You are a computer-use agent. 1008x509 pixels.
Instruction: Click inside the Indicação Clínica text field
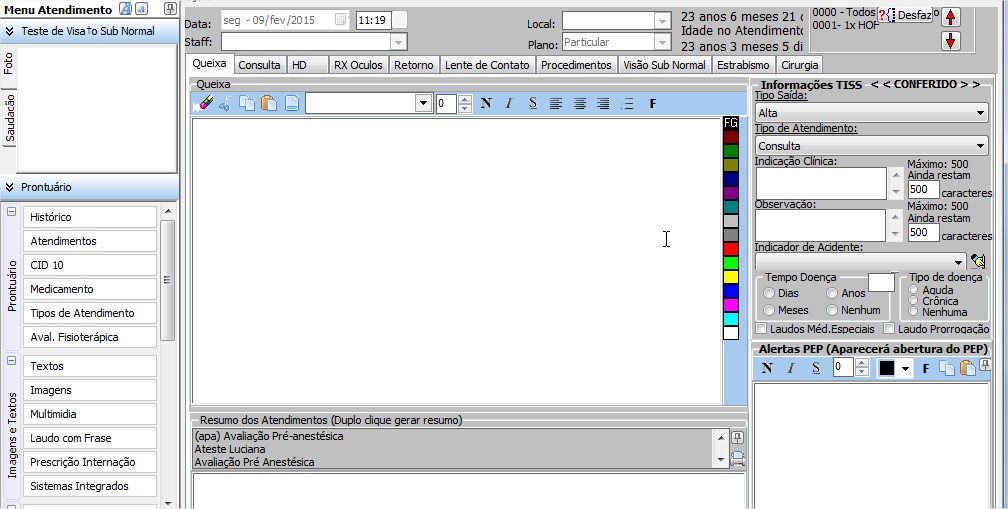(820, 183)
